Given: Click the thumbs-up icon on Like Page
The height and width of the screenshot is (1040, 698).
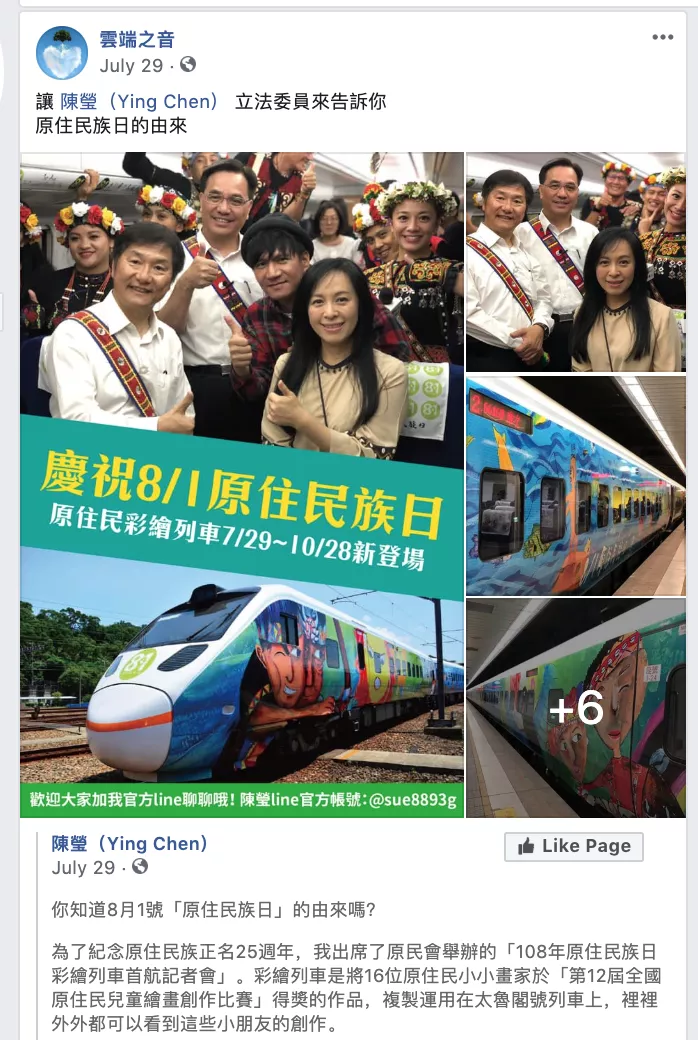Looking at the screenshot, I should coord(526,846).
